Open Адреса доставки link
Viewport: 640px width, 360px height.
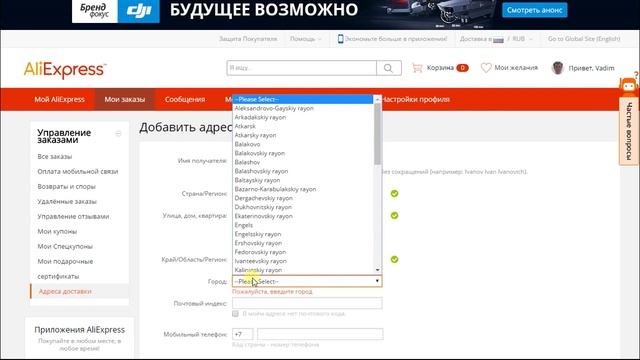[65, 291]
